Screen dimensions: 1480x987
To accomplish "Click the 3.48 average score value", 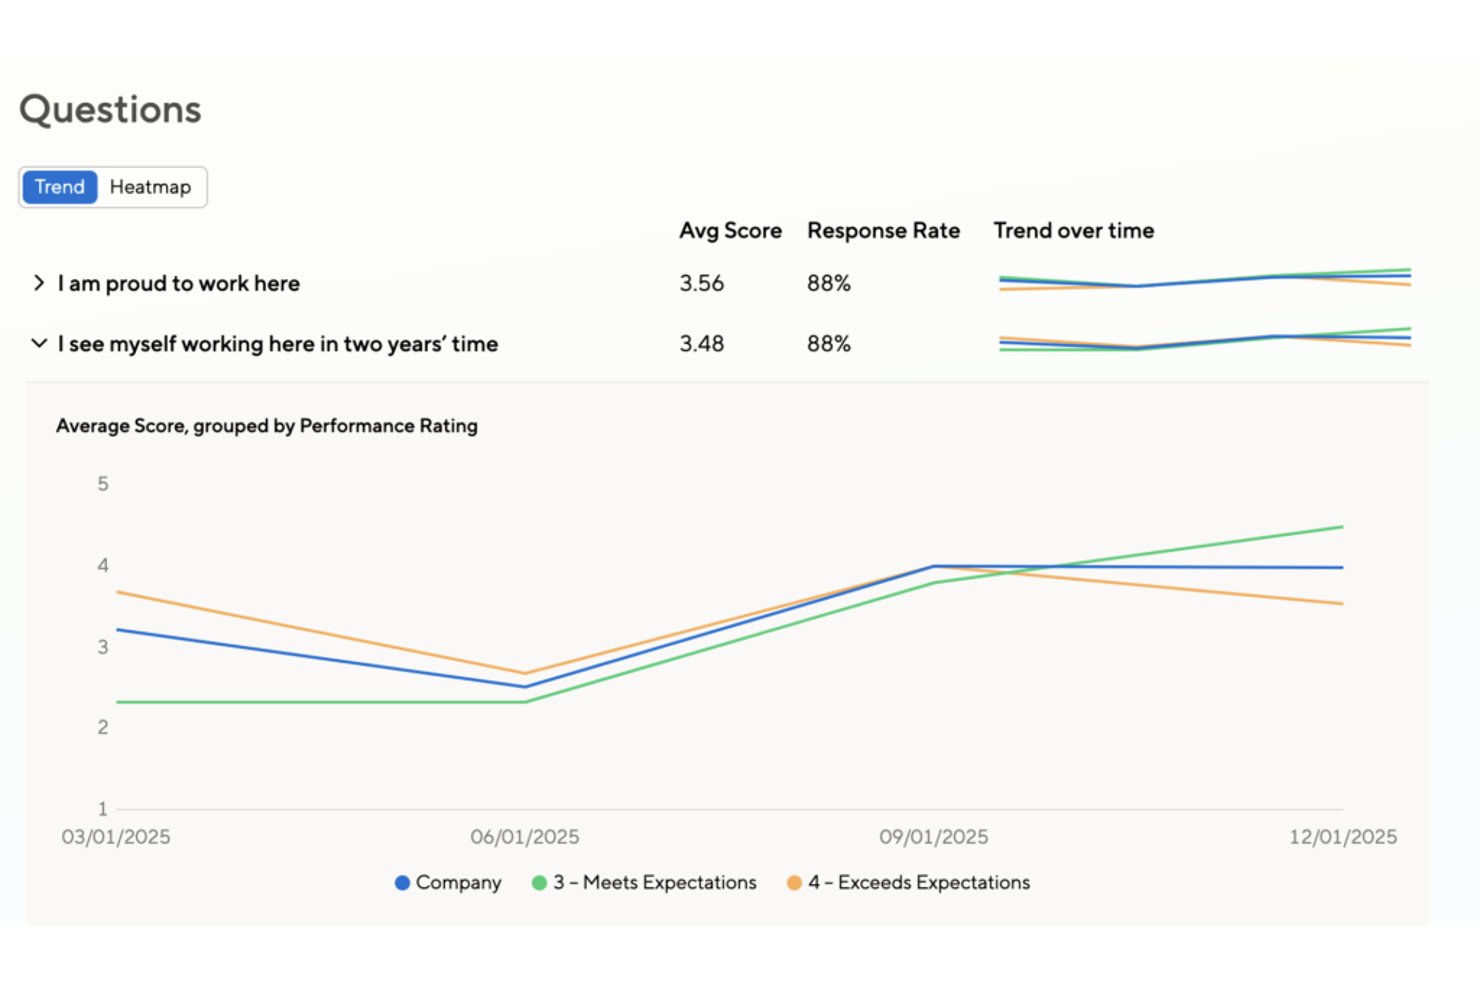I will click(x=702, y=344).
